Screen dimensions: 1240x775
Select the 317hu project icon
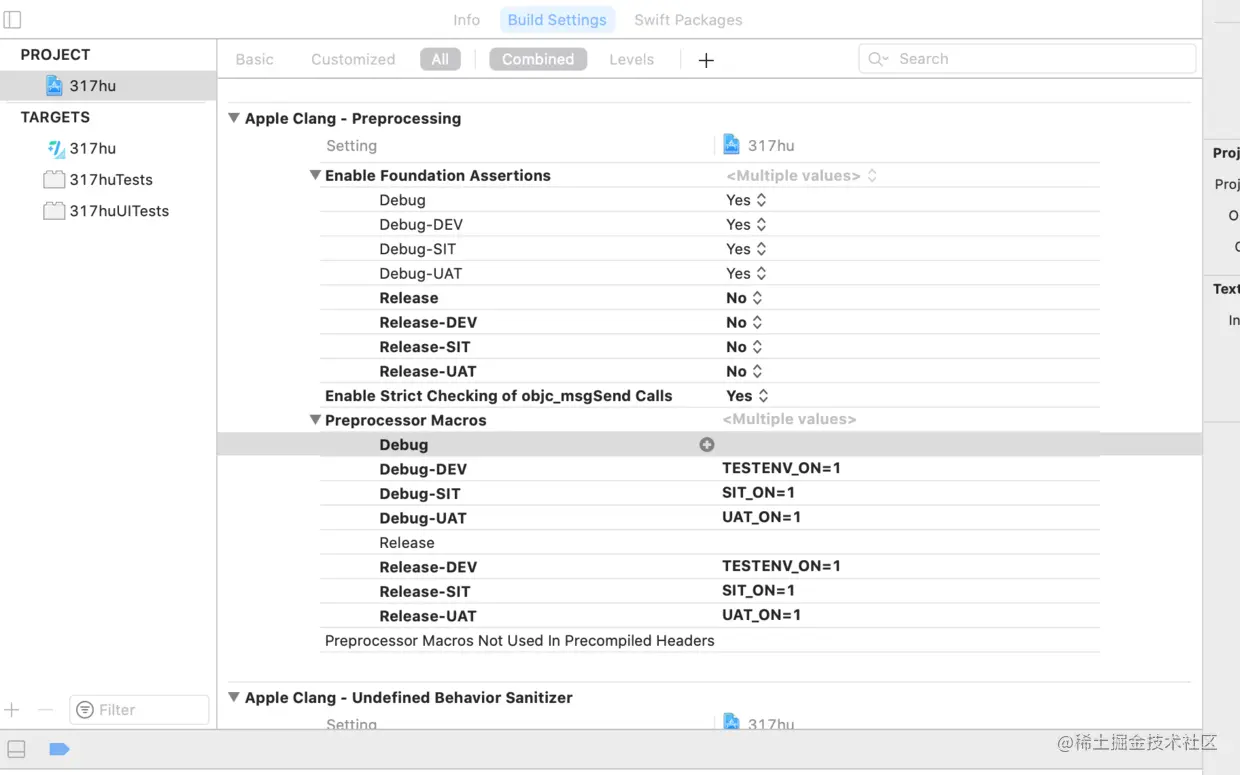pos(54,86)
